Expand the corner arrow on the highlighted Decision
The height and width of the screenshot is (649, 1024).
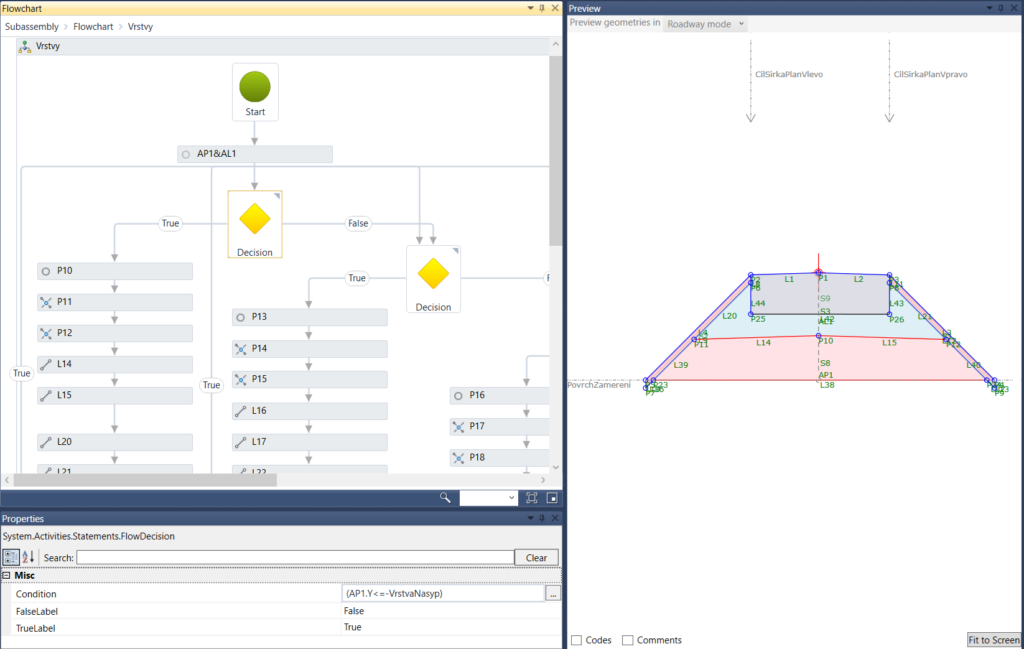point(277,196)
